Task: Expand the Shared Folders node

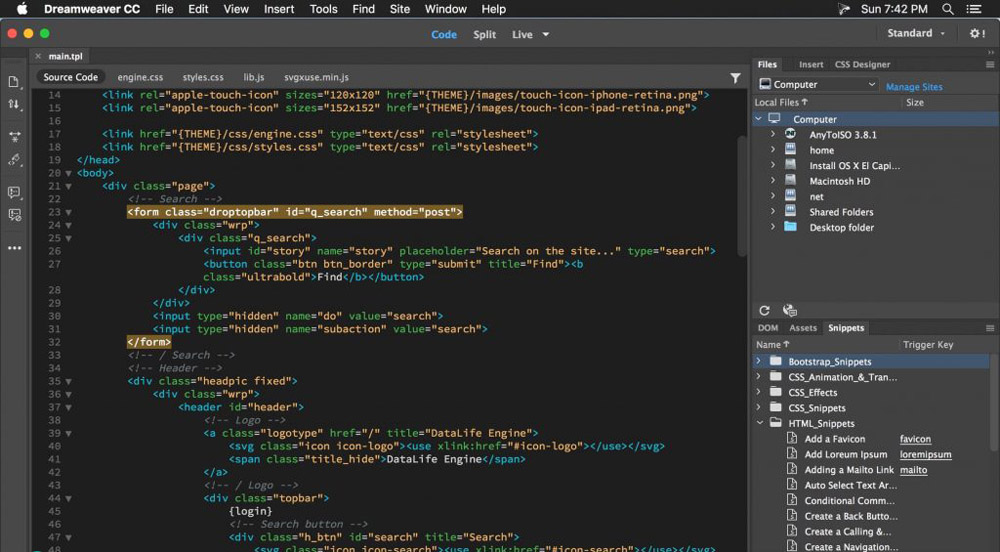Action: coord(773,211)
